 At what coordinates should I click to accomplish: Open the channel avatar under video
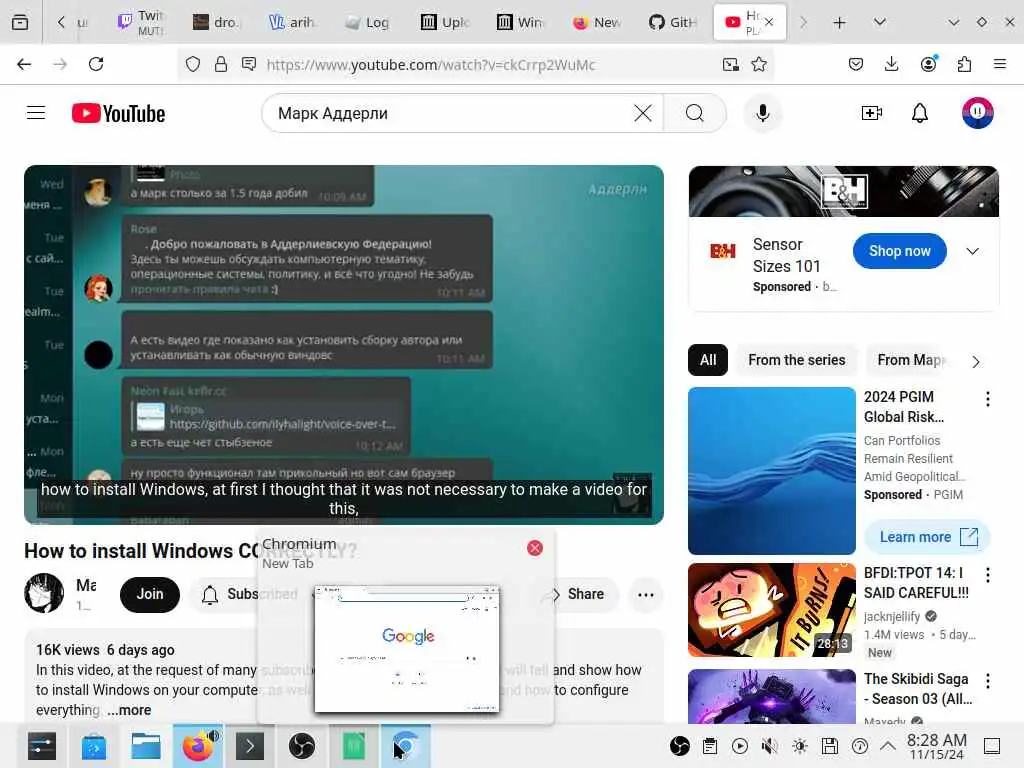[44, 593]
